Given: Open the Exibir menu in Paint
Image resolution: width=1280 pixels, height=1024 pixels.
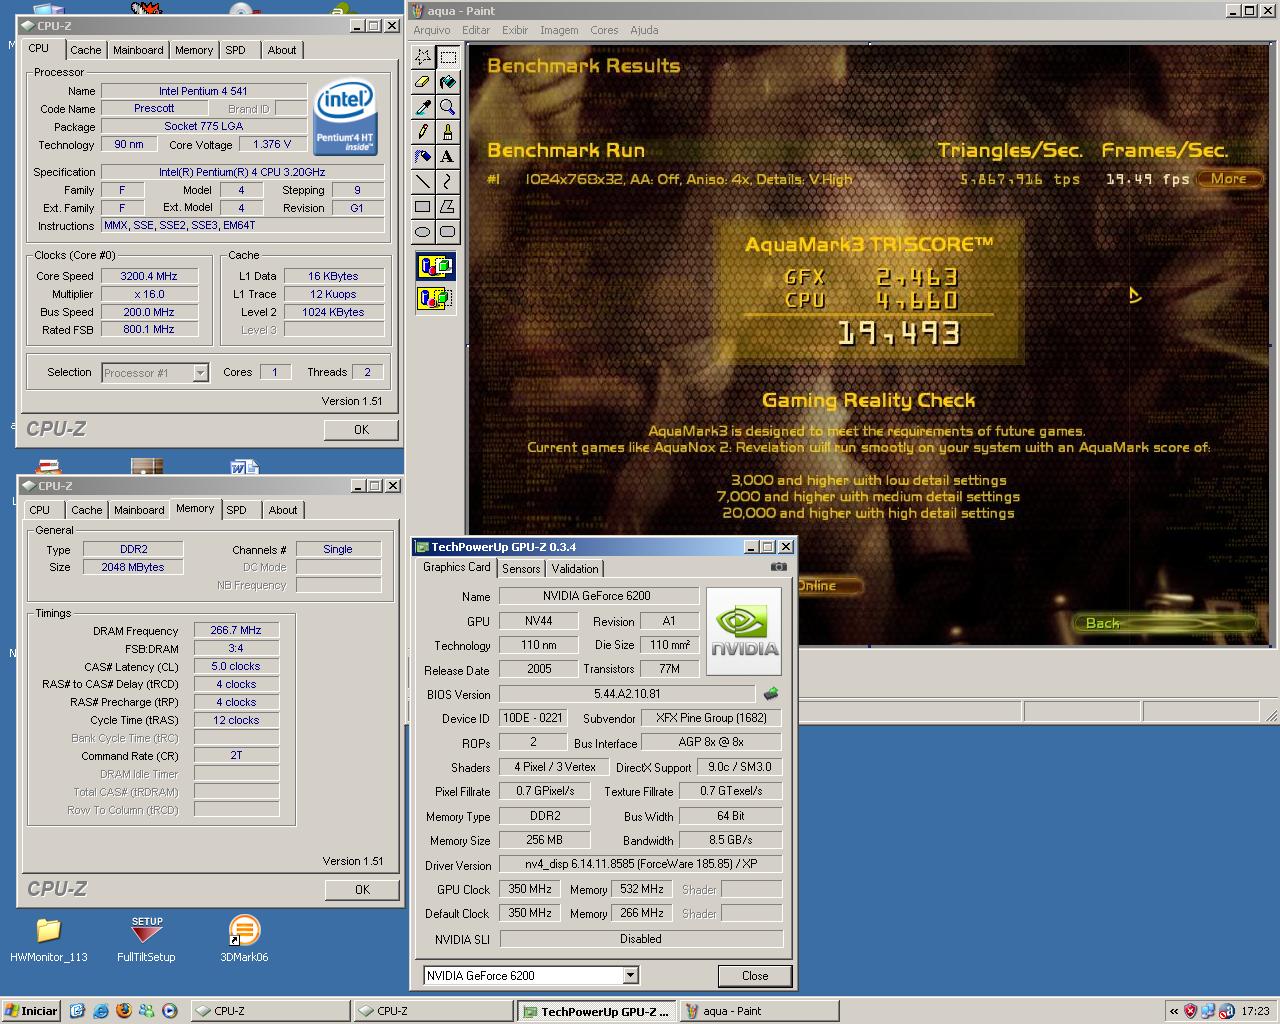Looking at the screenshot, I should click(515, 30).
